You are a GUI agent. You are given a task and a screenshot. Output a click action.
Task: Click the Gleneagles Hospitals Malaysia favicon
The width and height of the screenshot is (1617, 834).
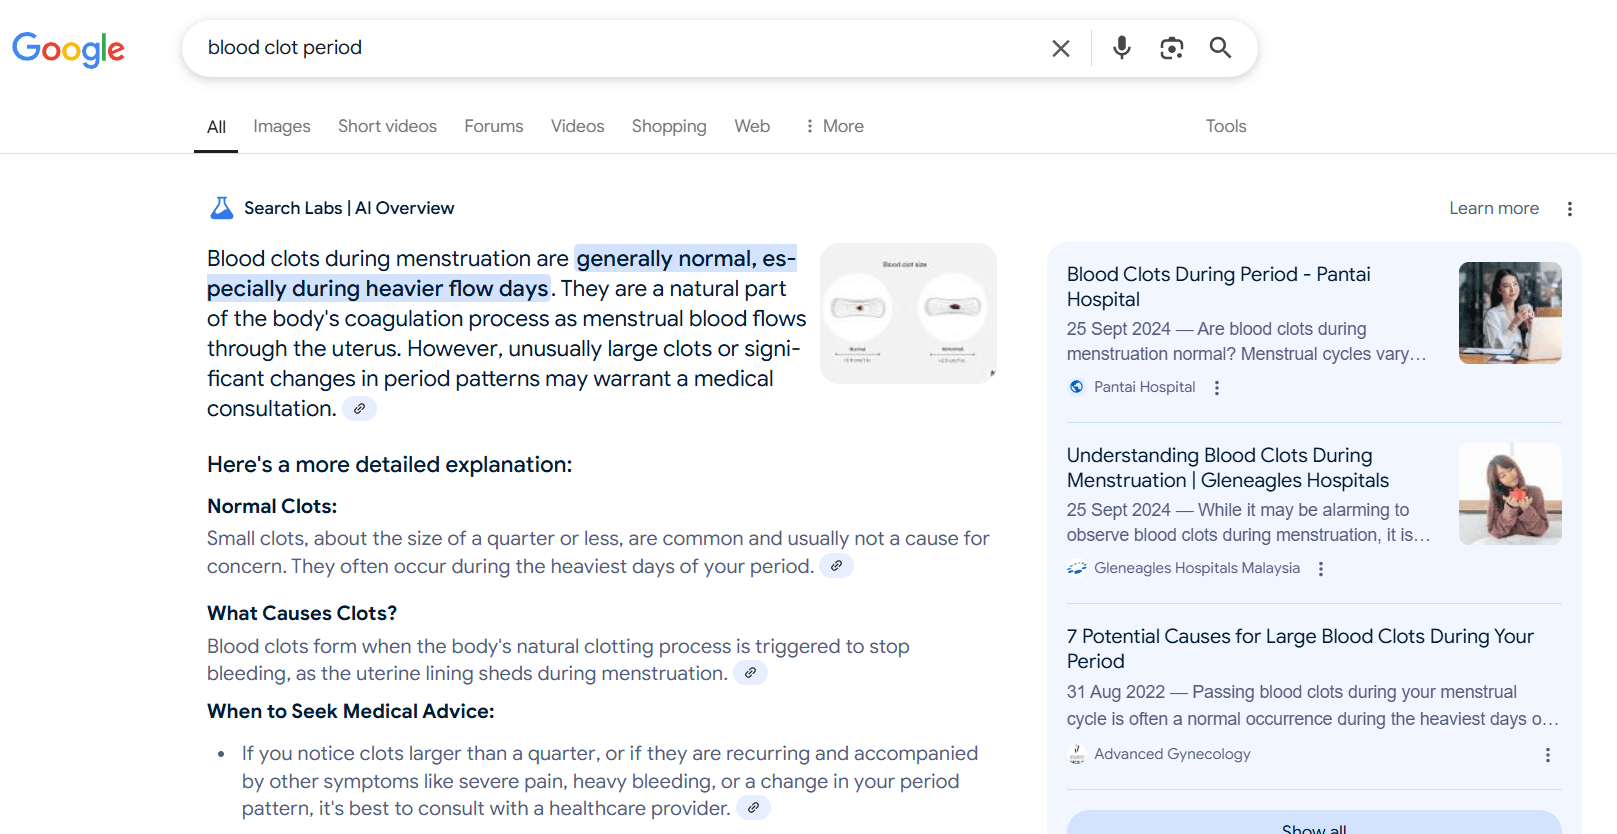(1077, 568)
